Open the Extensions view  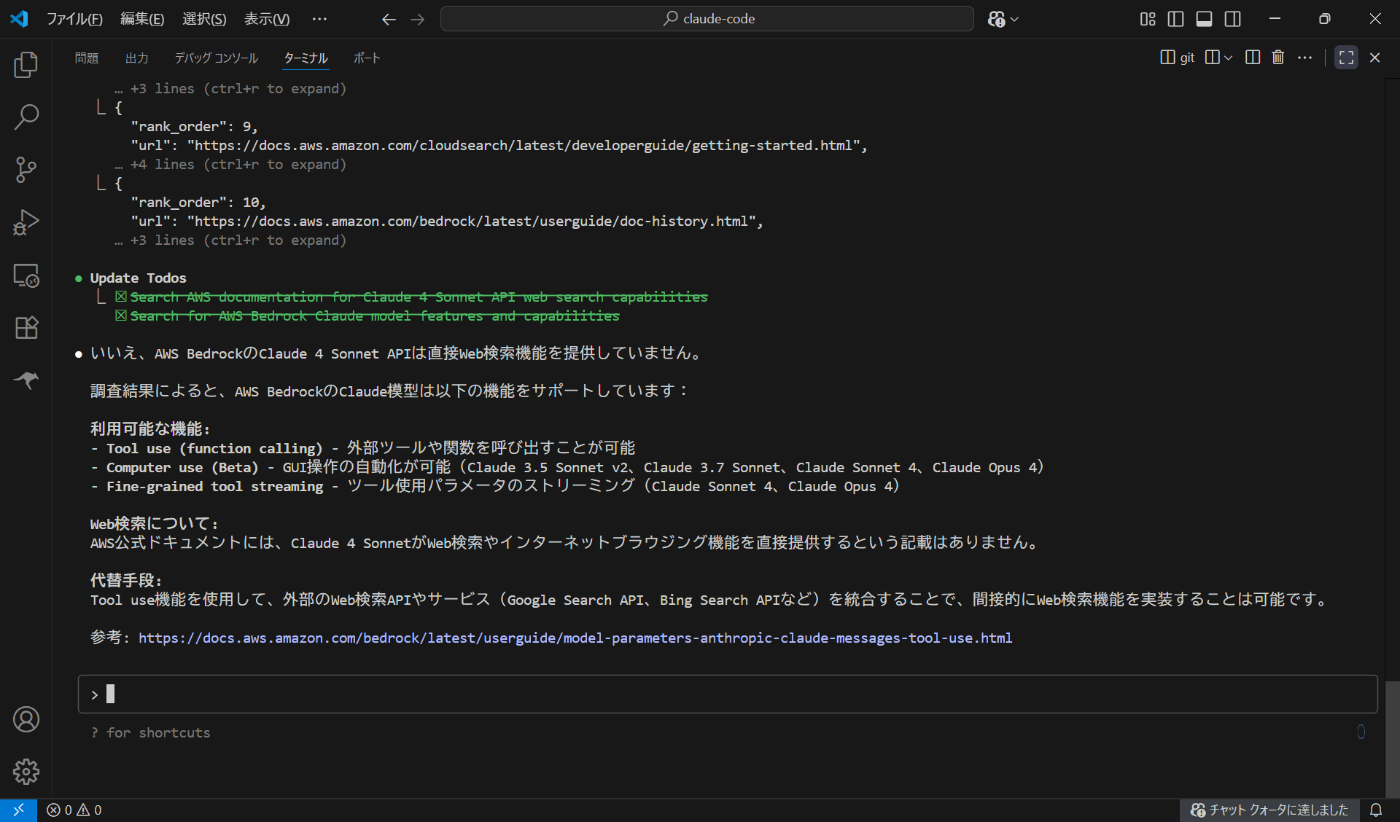tap(26, 327)
